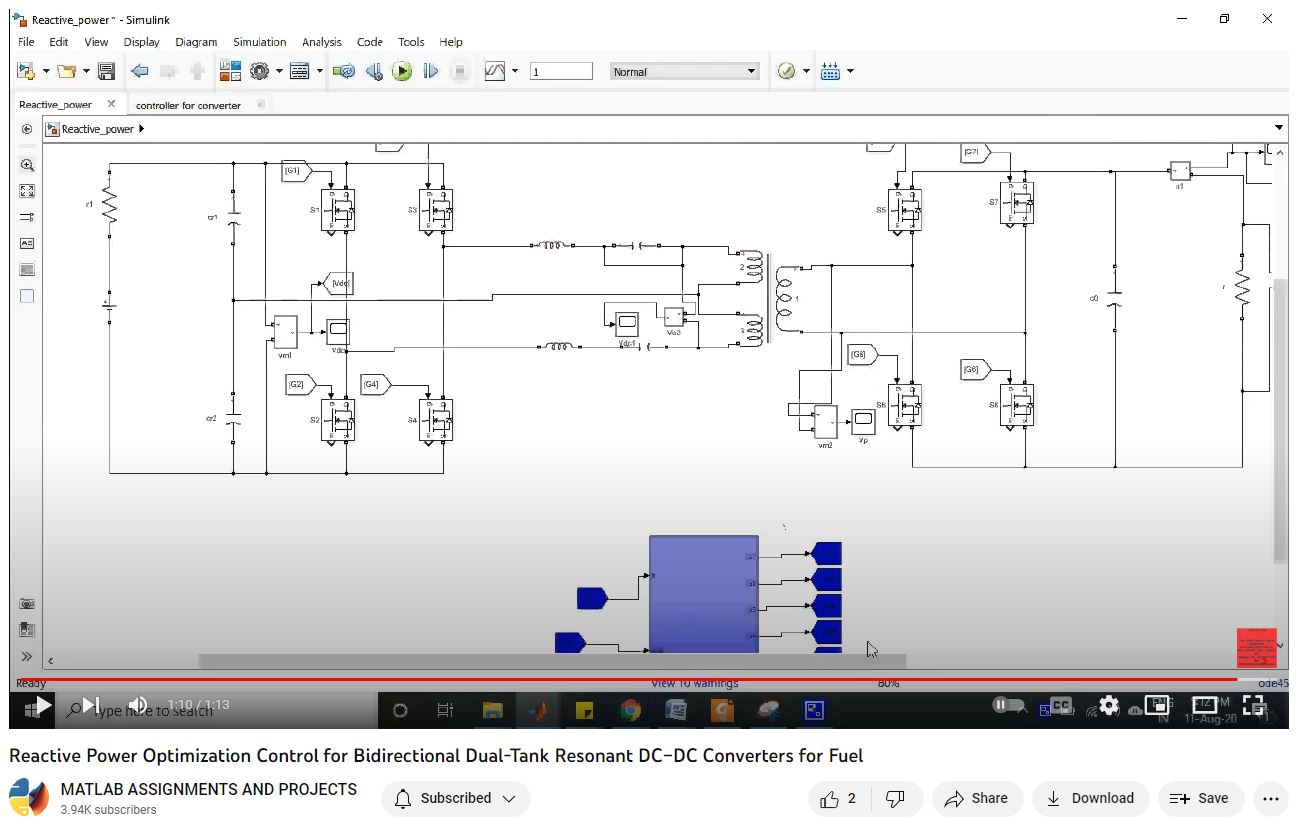Click the Stop simulation toolbar icon

(460, 71)
